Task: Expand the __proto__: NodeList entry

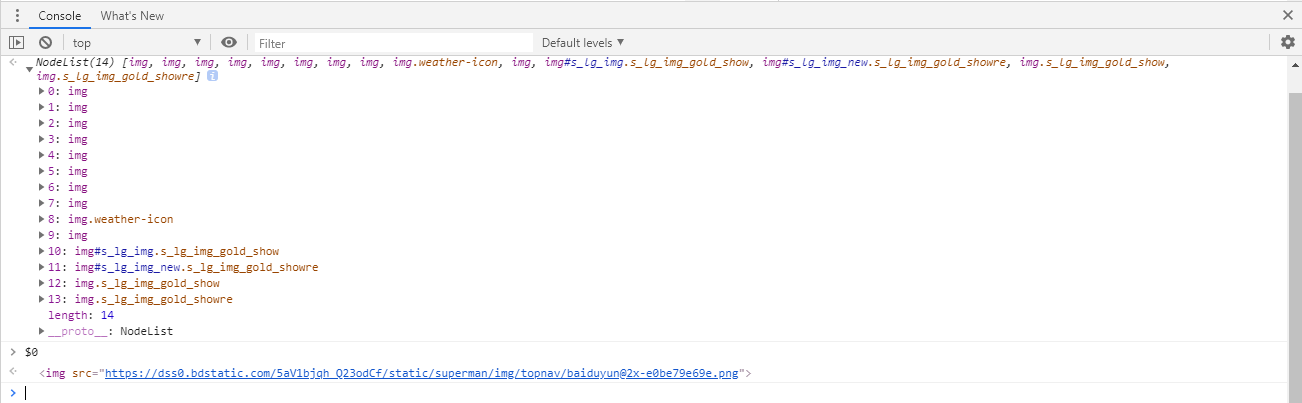Action: 42,331
